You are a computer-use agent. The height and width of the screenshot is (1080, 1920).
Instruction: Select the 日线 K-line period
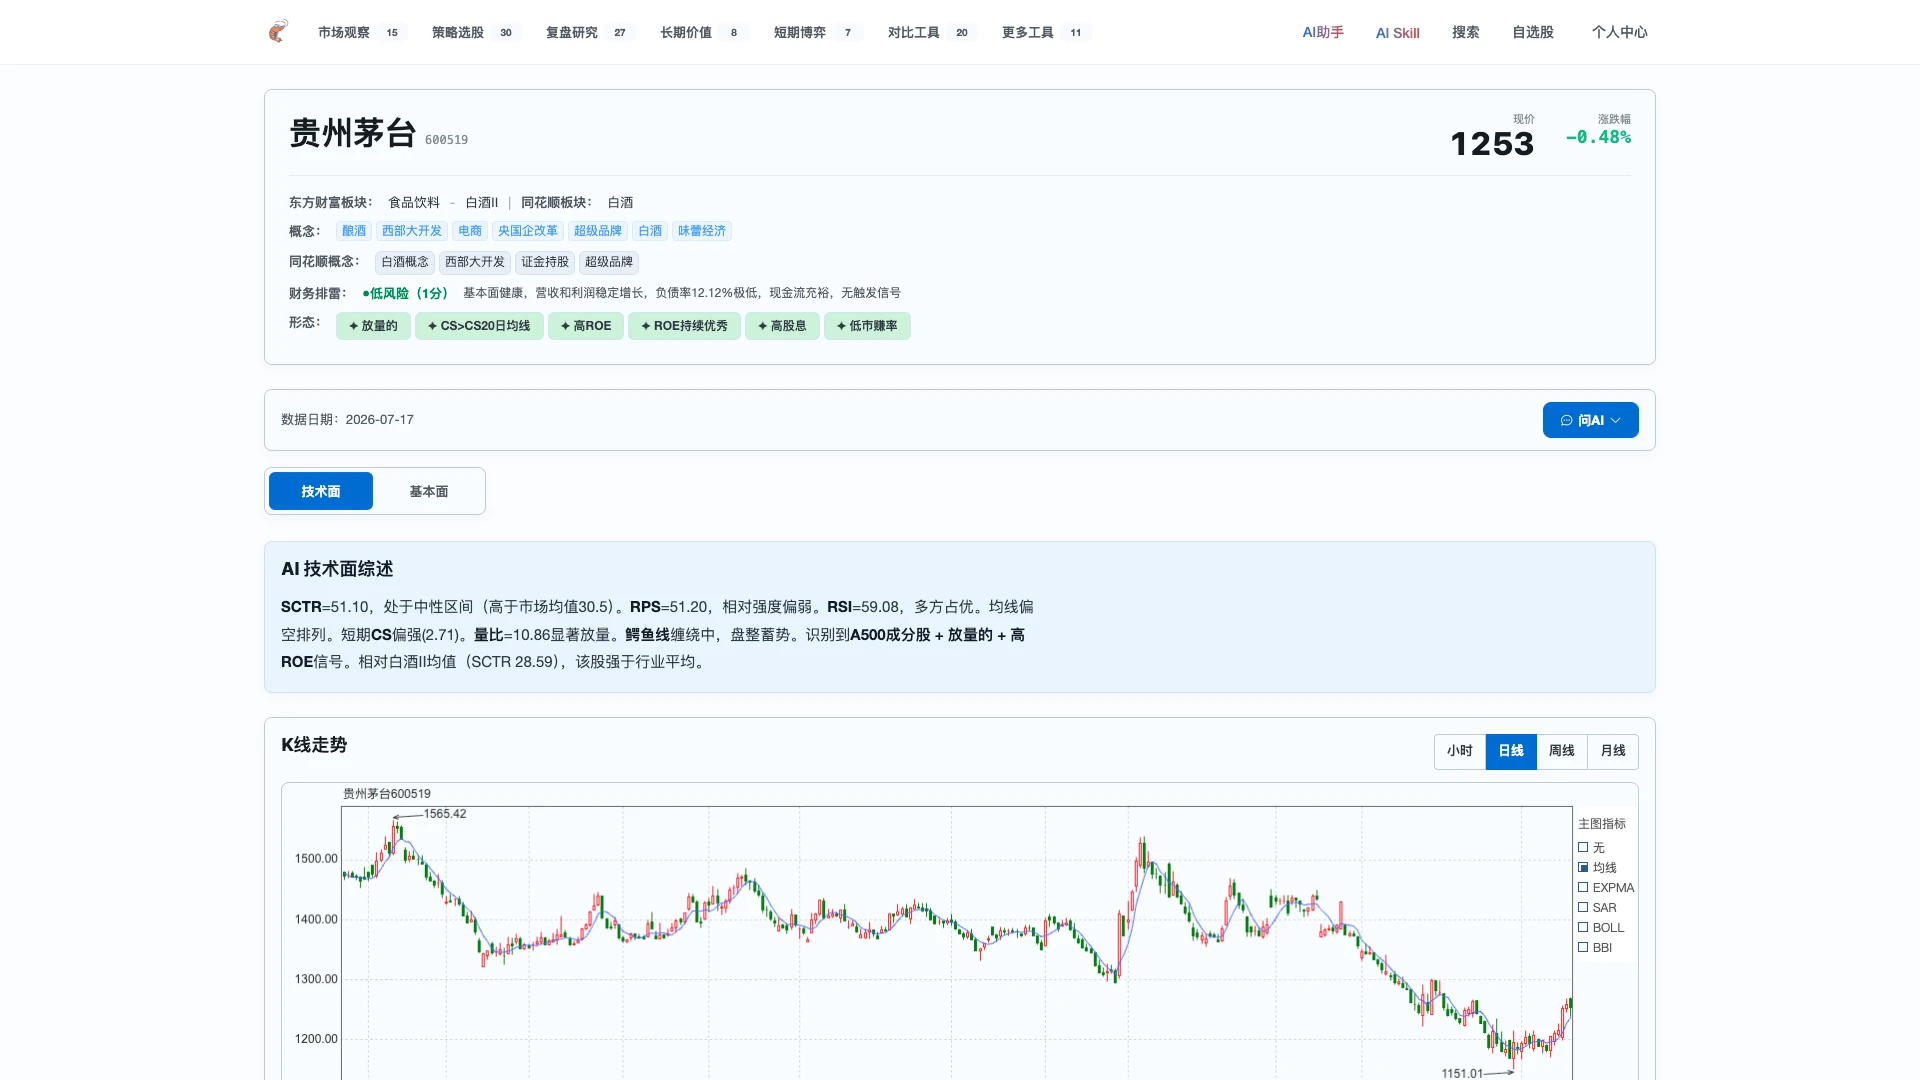[x=1511, y=751]
